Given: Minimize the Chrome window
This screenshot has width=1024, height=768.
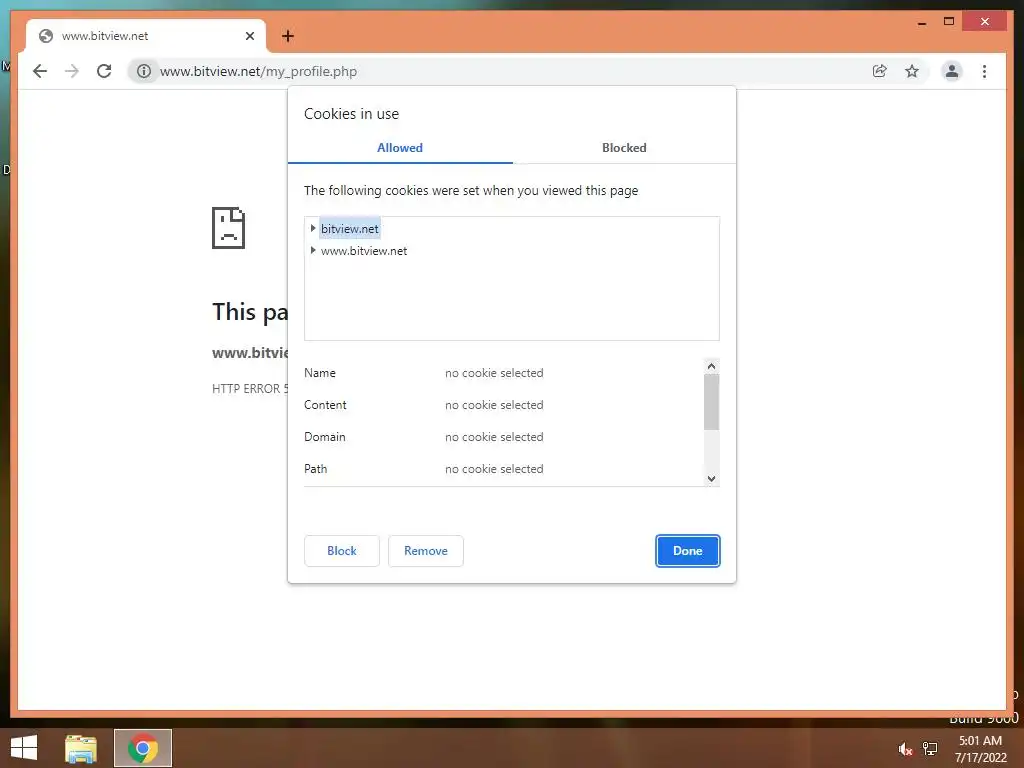Looking at the screenshot, I should (921, 22).
